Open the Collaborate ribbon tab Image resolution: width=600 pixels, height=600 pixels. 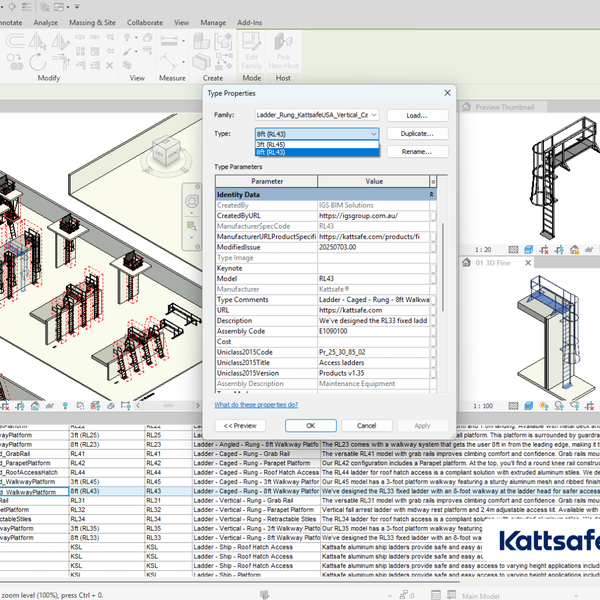[145, 23]
